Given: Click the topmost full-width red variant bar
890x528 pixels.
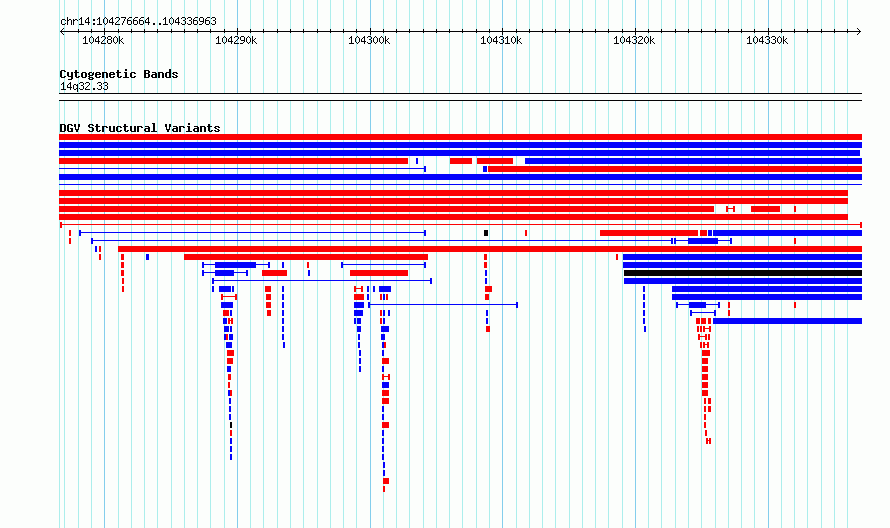Looking at the screenshot, I should [460, 137].
